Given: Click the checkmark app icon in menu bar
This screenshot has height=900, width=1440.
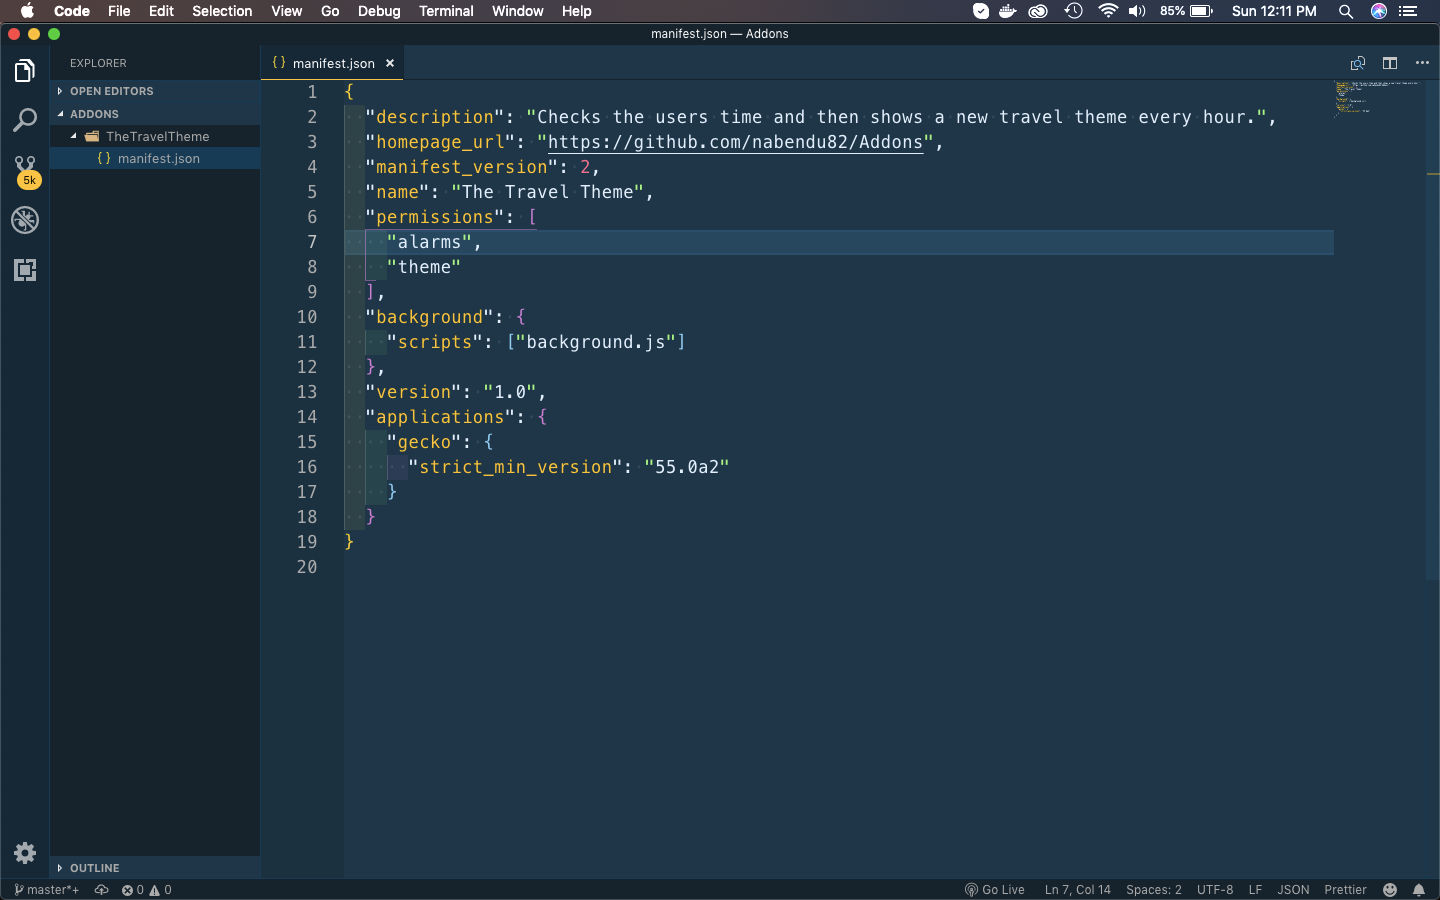Looking at the screenshot, I should pos(981,11).
